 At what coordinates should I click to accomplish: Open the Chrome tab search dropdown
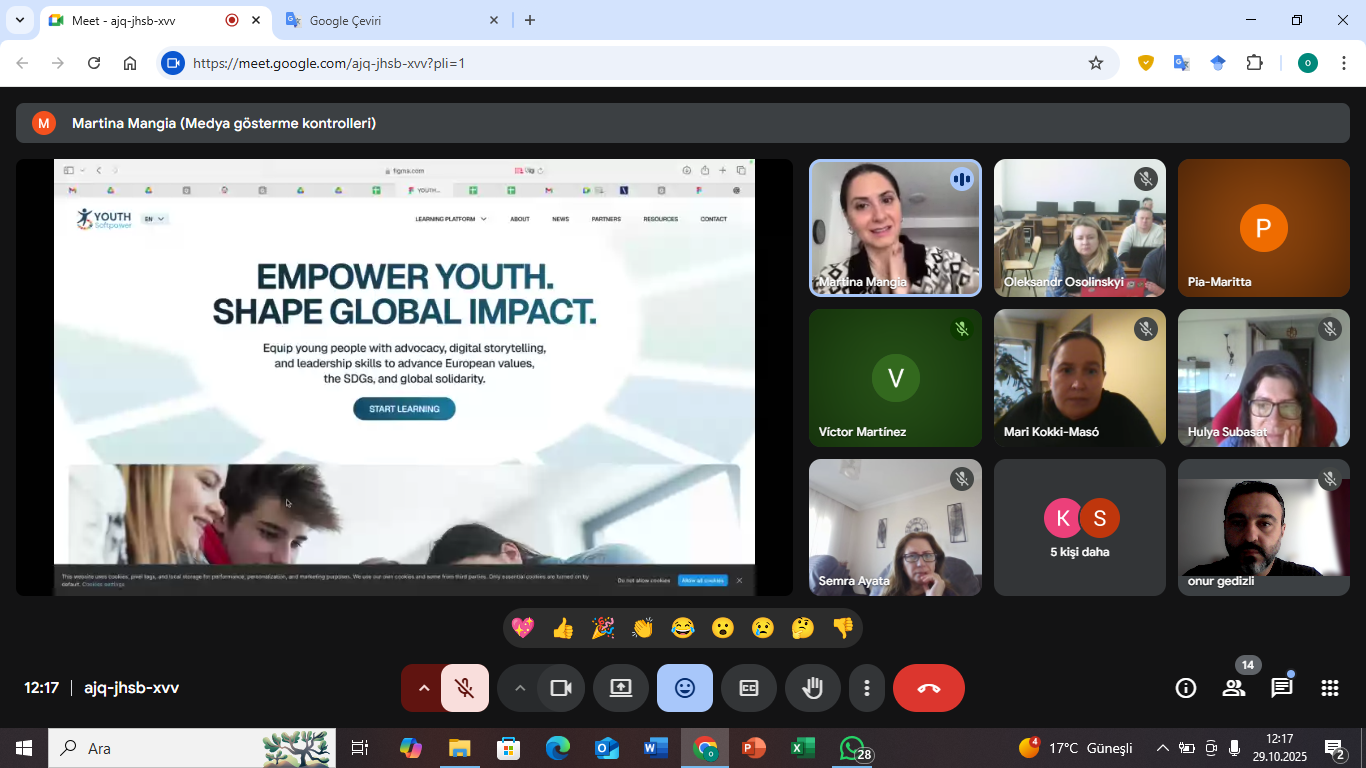click(x=19, y=20)
